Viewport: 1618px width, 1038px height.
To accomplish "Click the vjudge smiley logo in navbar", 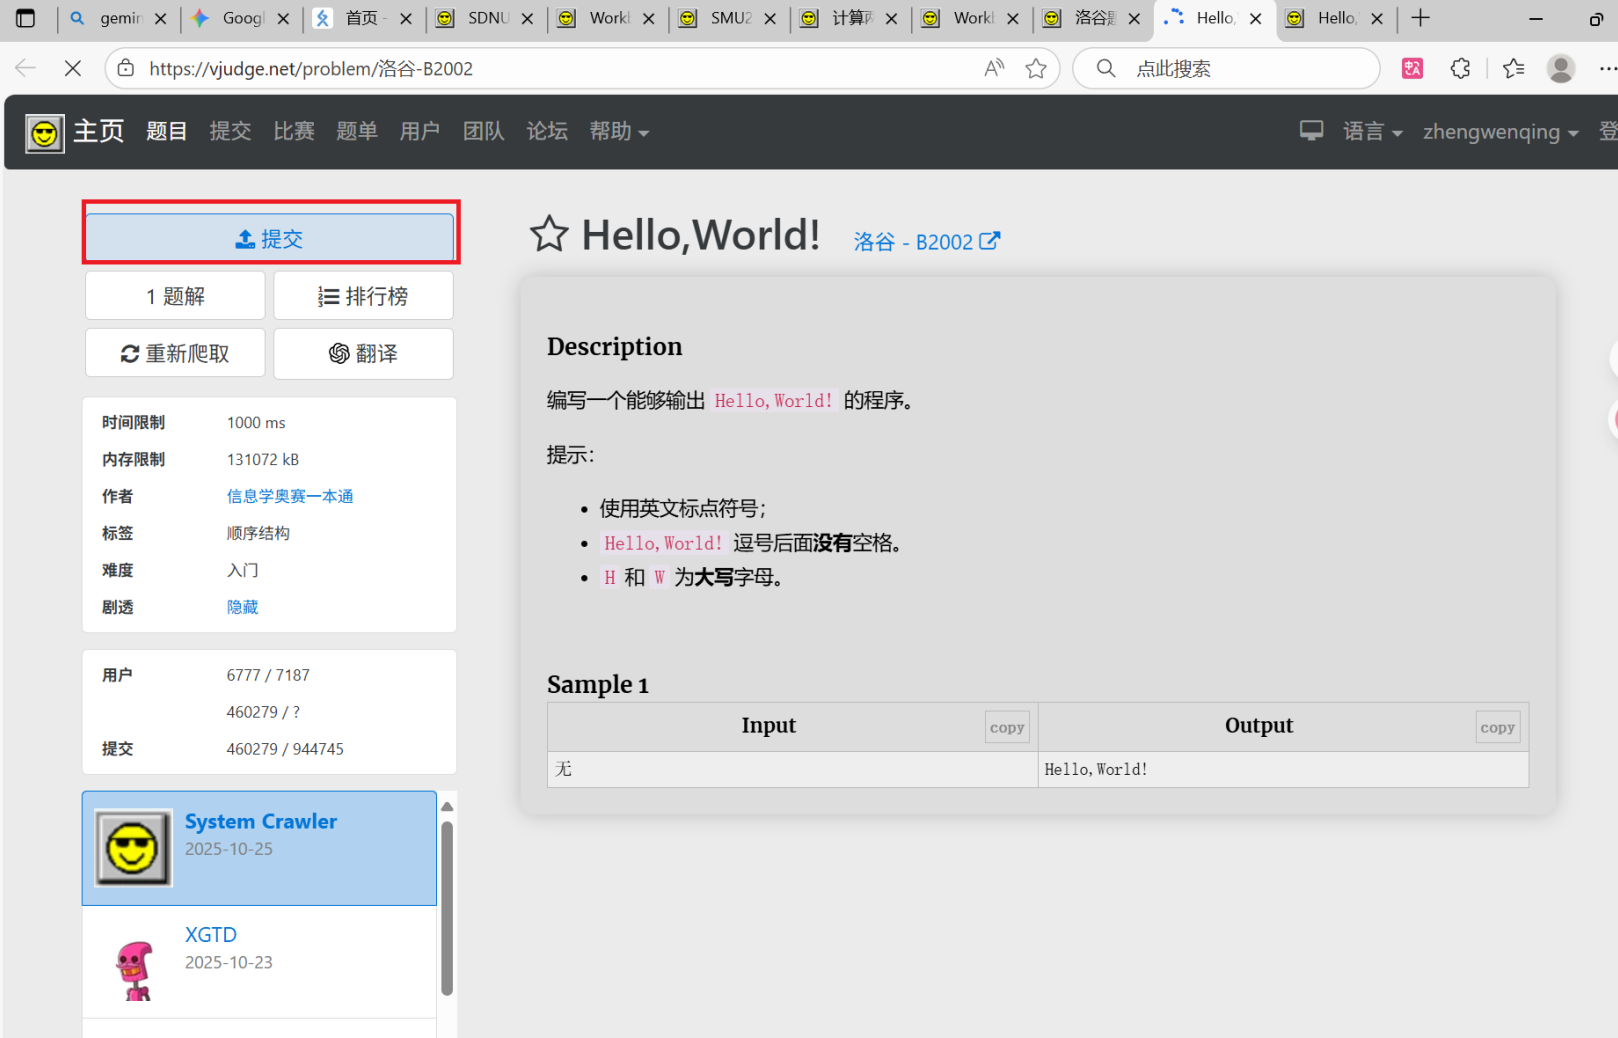I will [45, 133].
